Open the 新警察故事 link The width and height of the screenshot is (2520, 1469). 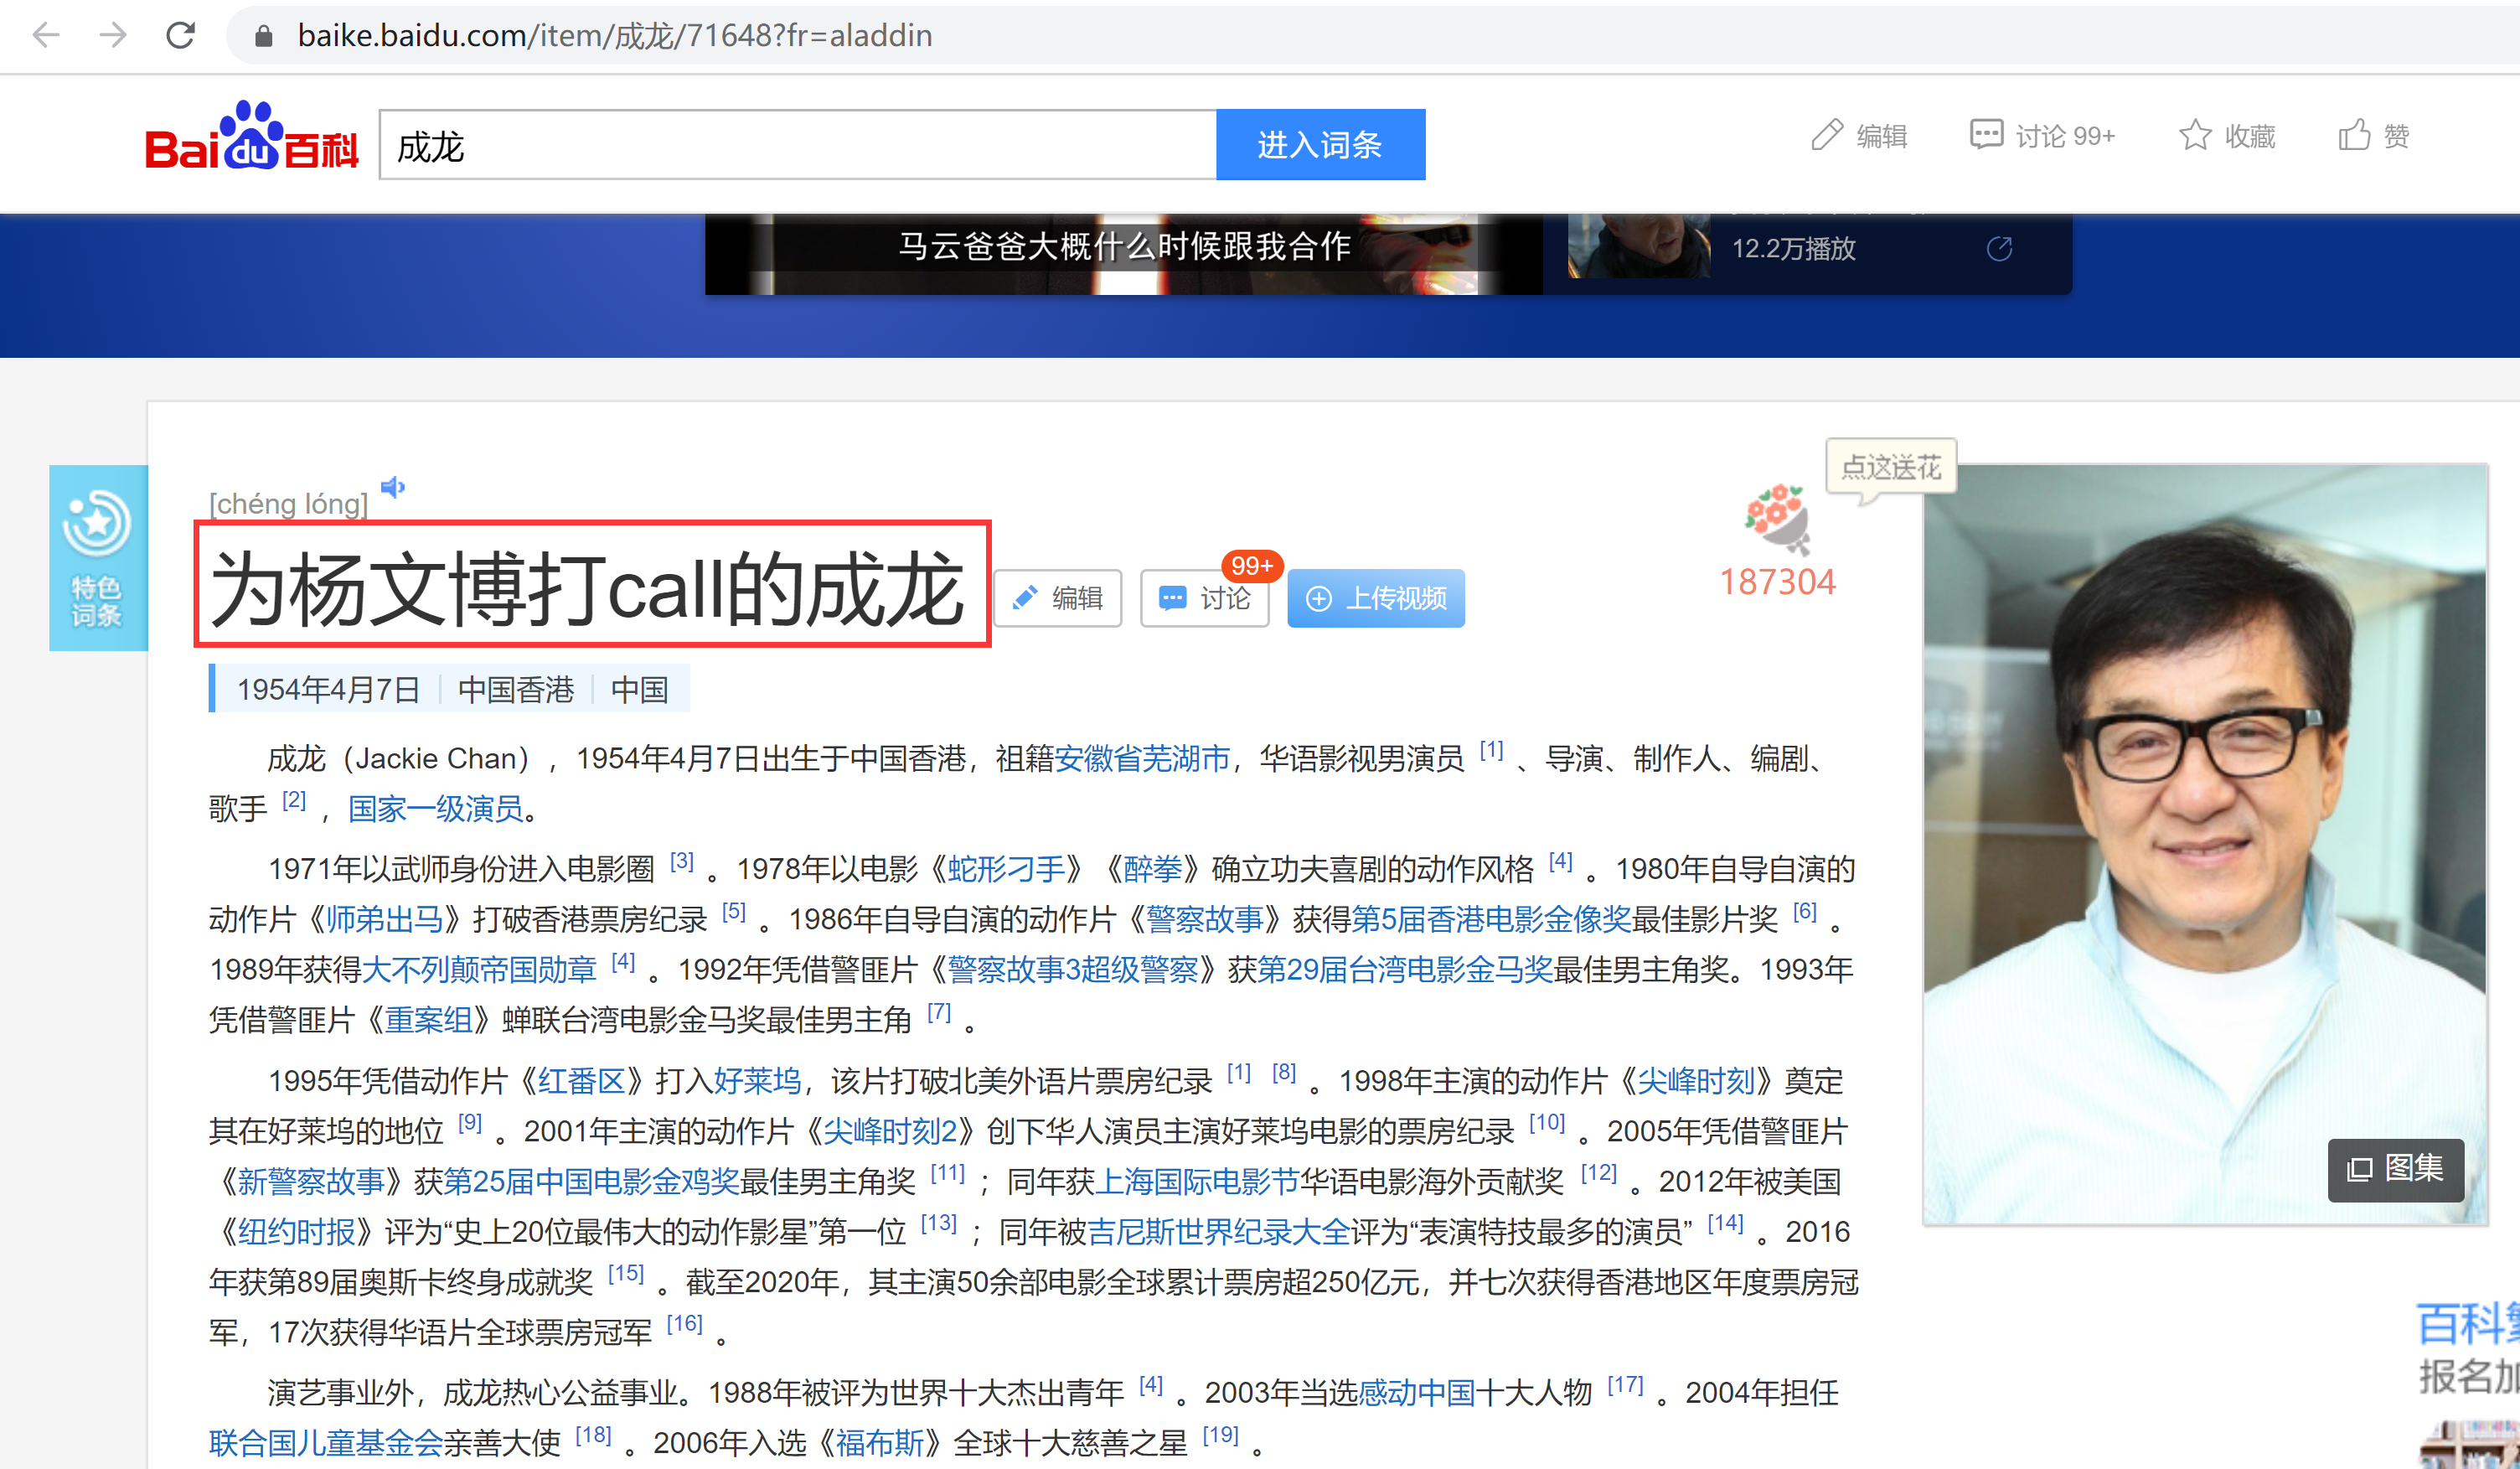point(311,1182)
